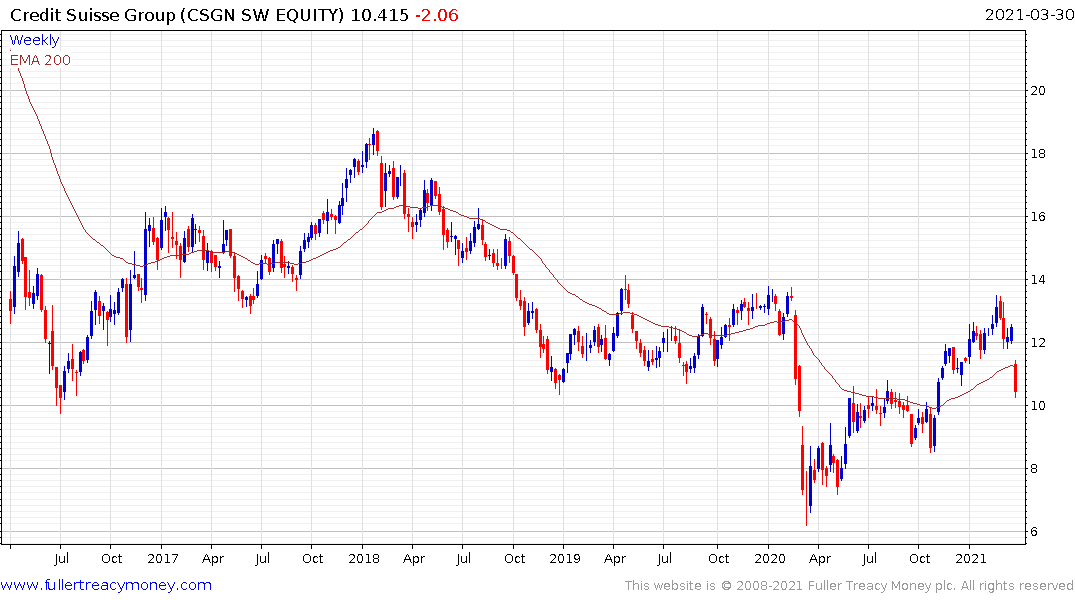Click the 2019 year axis label

565,558
